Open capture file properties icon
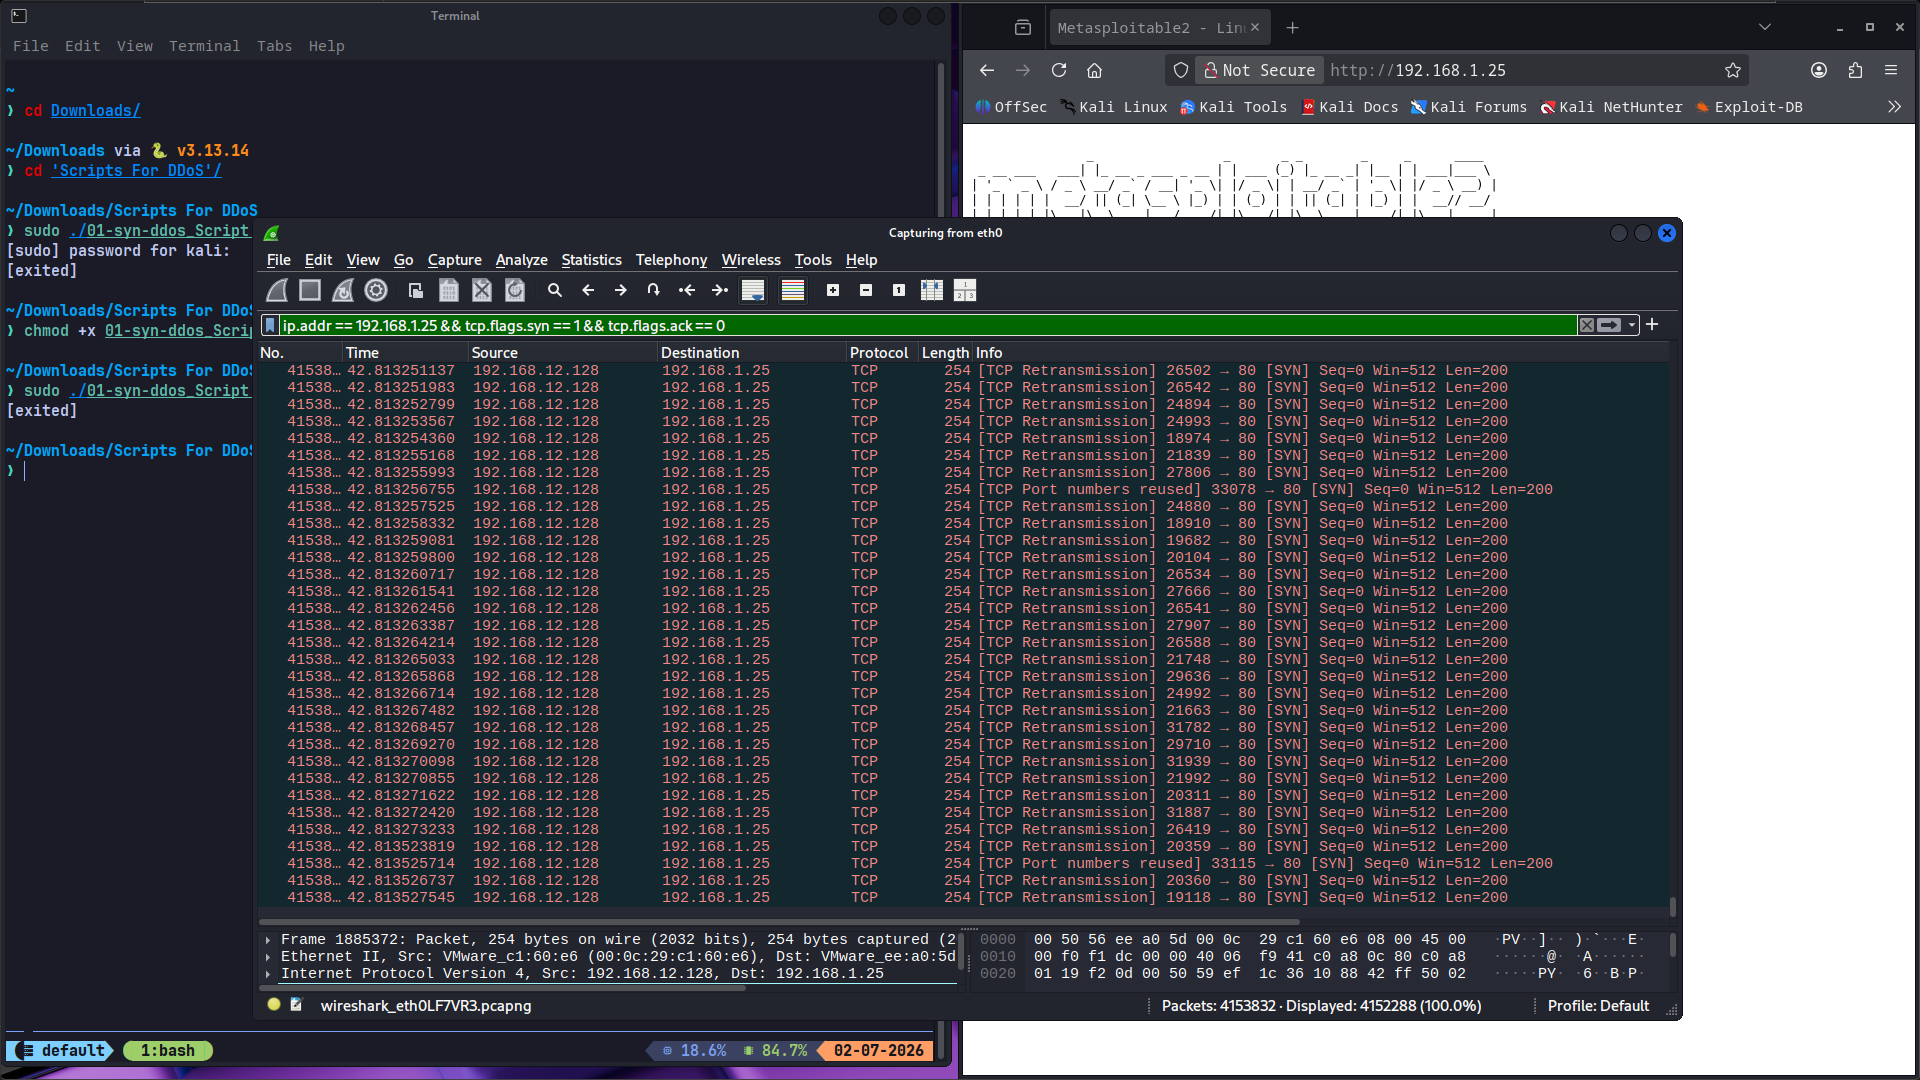 point(296,1005)
